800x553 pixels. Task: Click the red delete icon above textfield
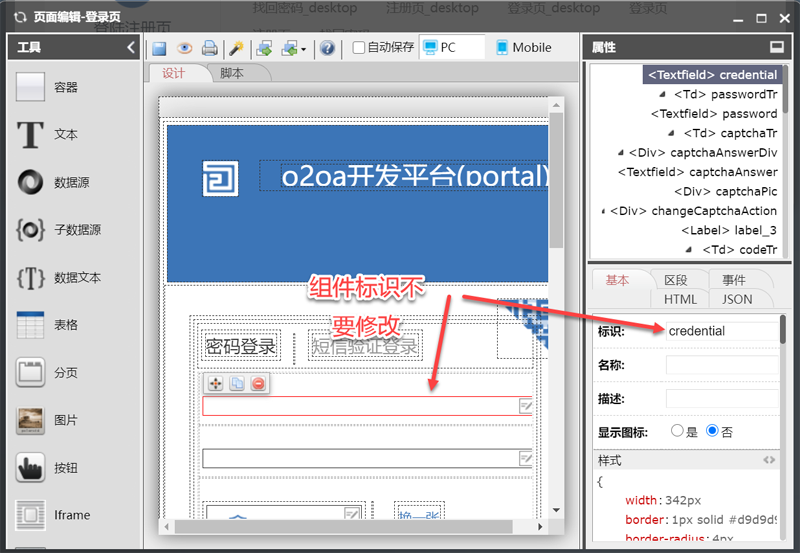259,384
